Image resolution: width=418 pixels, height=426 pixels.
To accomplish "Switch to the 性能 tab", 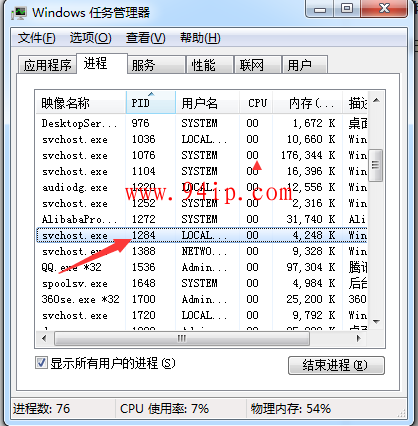I will (209, 65).
